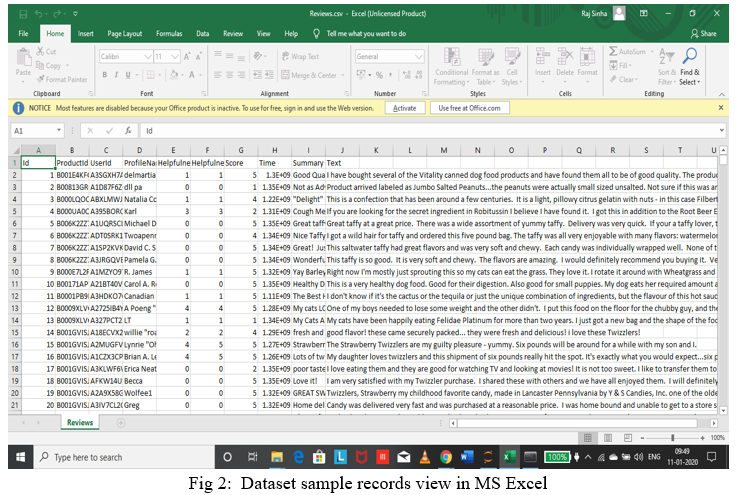
Task: Click Use free at Office.com button
Action: click(x=469, y=108)
